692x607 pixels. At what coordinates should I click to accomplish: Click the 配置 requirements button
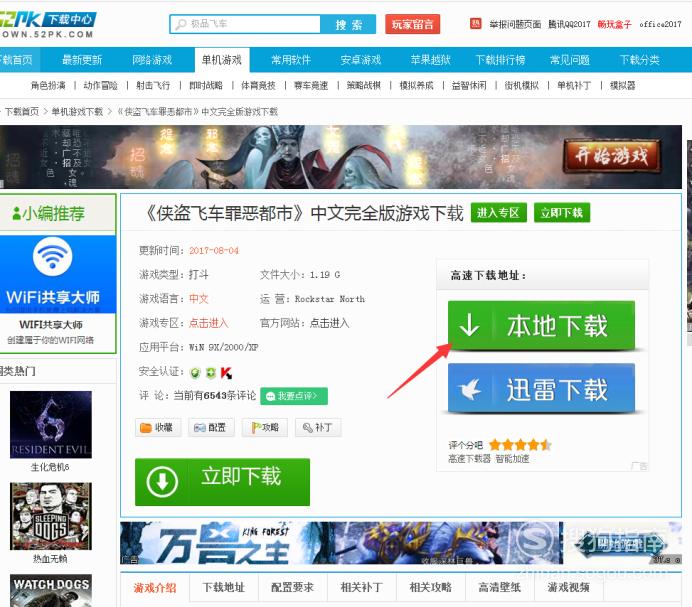(211, 427)
